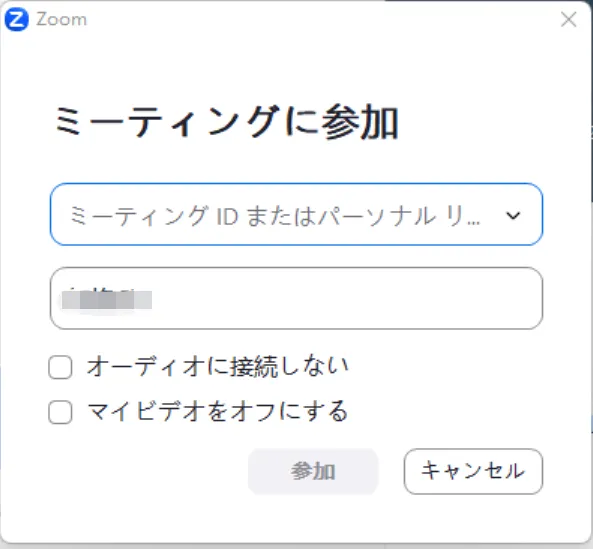Click blank space between heading and ID field

click(x=296, y=163)
